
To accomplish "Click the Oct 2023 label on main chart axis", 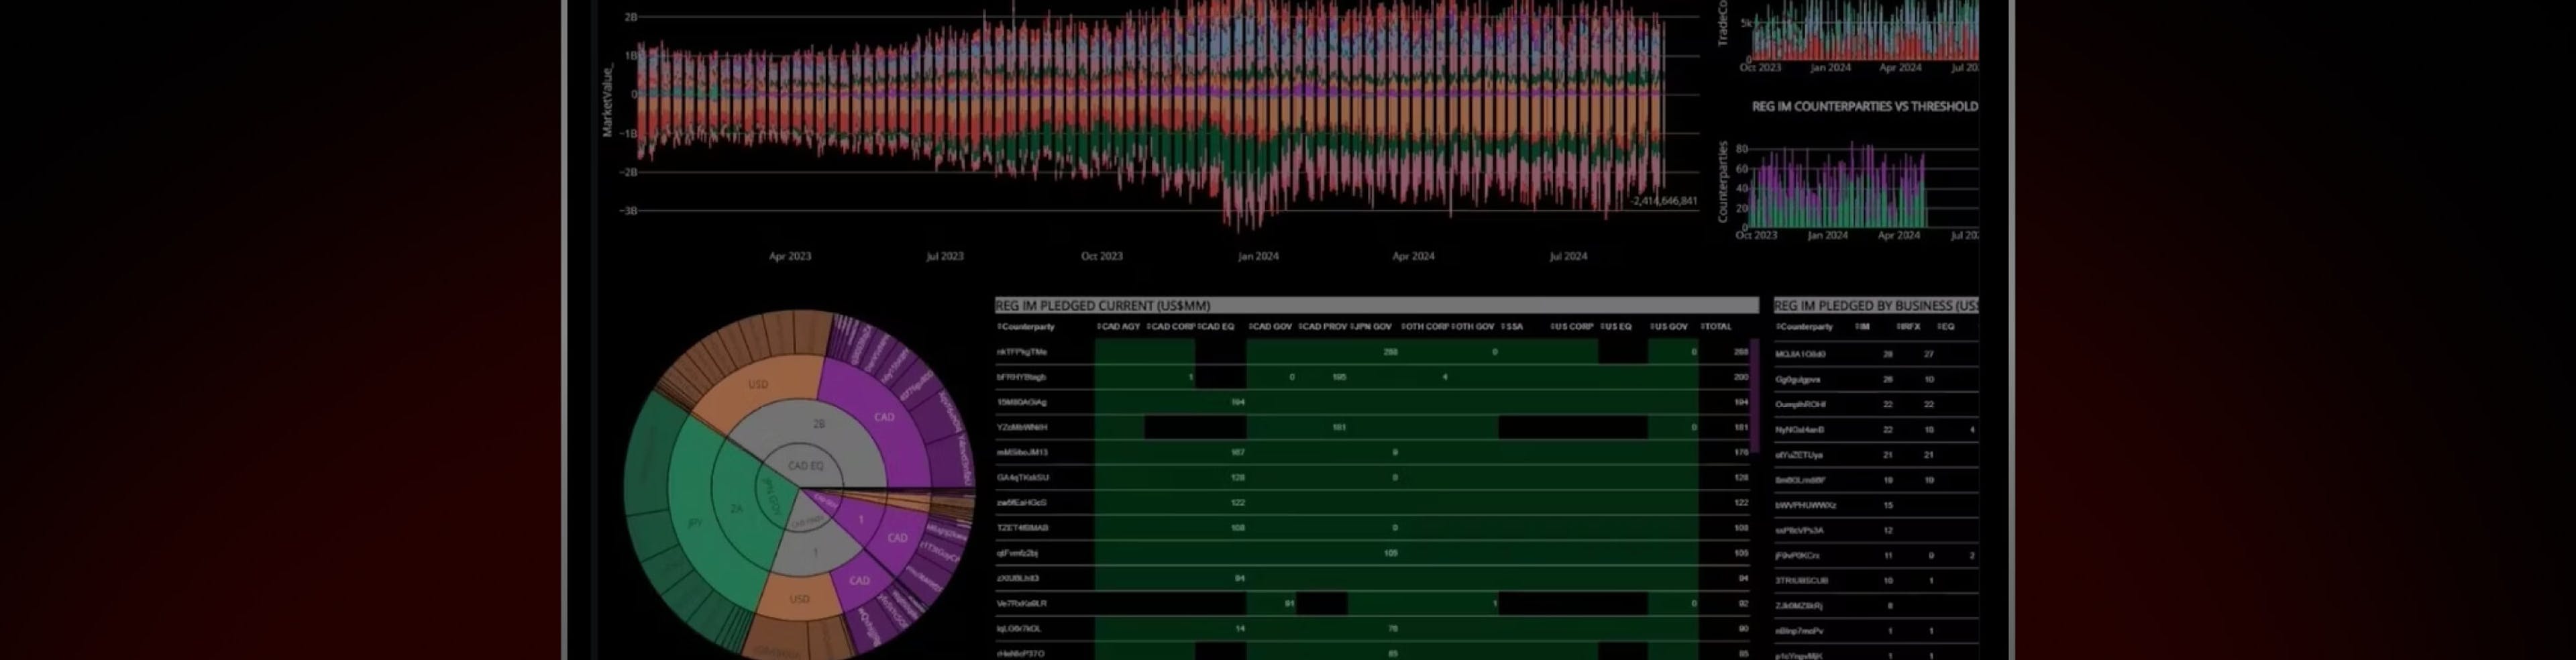I will (x=1102, y=257).
